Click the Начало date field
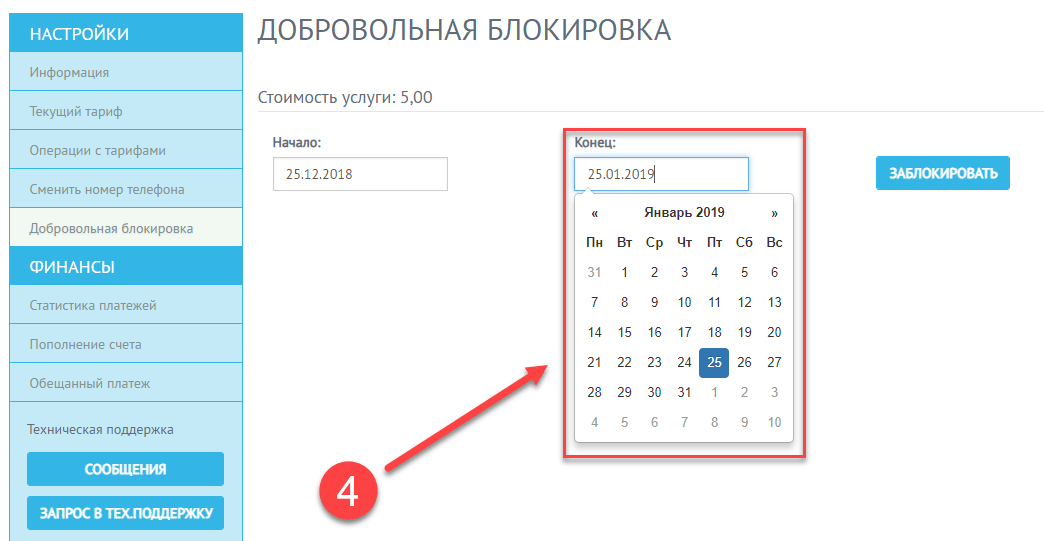This screenshot has width=1044, height=541. [x=360, y=174]
